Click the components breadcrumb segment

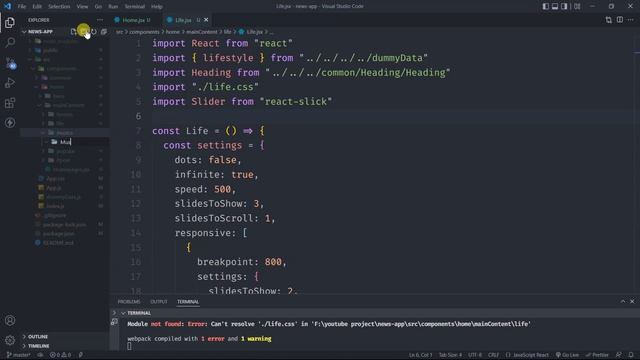(144, 31)
